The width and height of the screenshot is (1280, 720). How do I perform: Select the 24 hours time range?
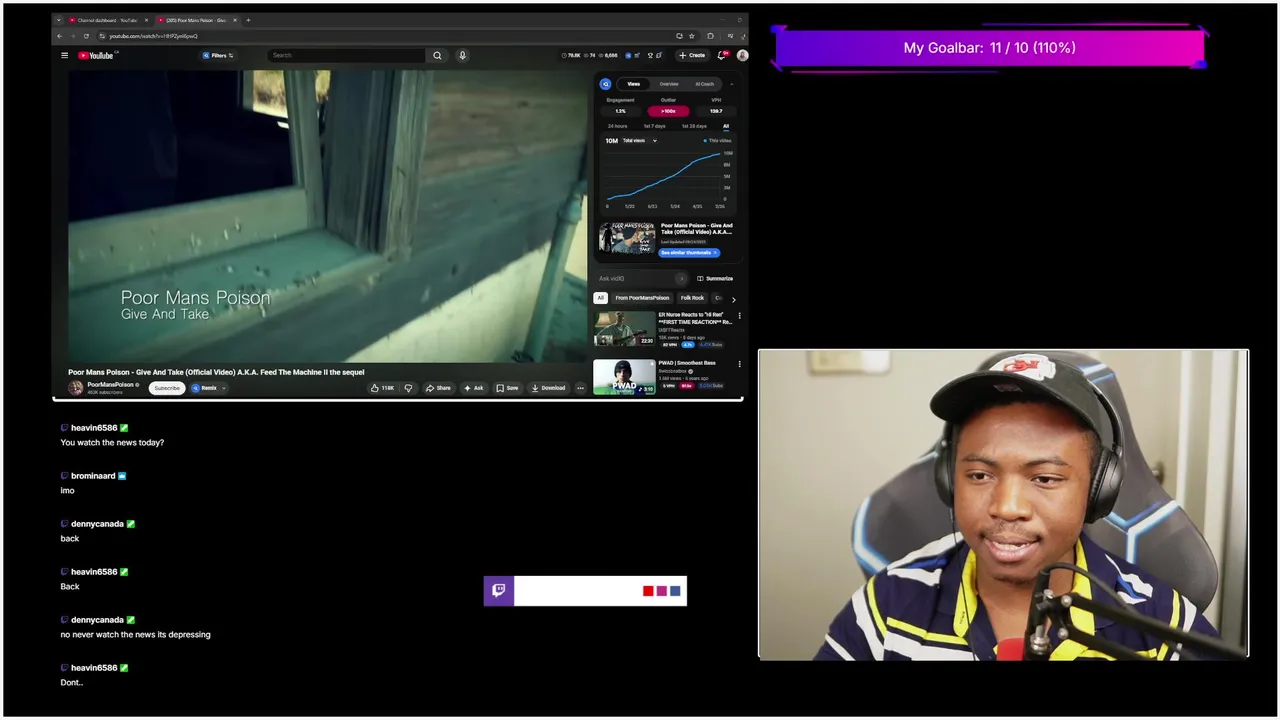(617, 126)
